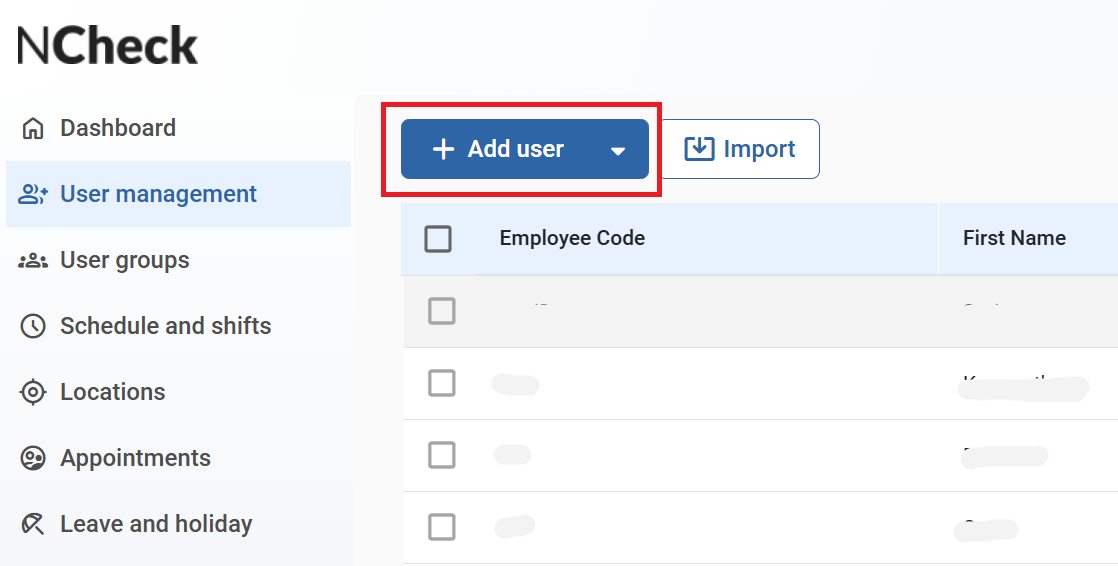The width and height of the screenshot is (1118, 566).
Task: Open Schedule and shifts section
Action: point(178,326)
